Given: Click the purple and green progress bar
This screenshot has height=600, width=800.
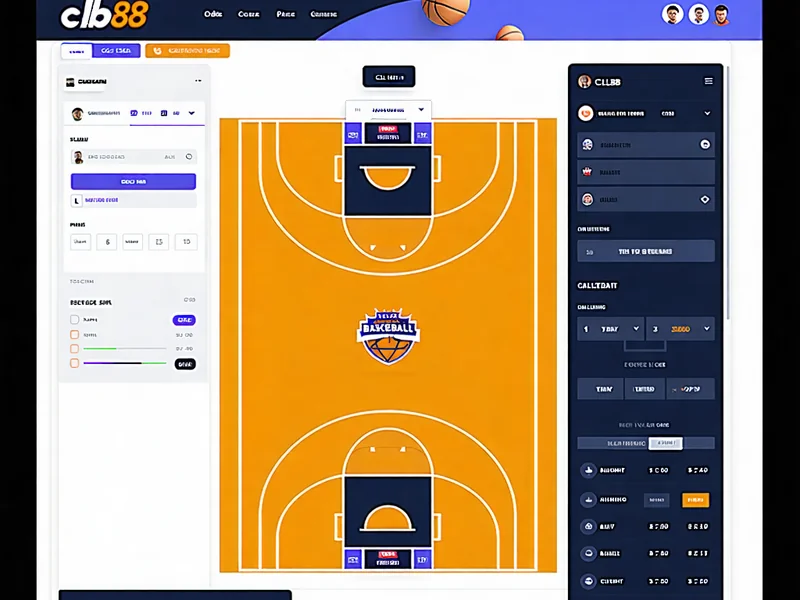Looking at the screenshot, I should click(x=125, y=363).
